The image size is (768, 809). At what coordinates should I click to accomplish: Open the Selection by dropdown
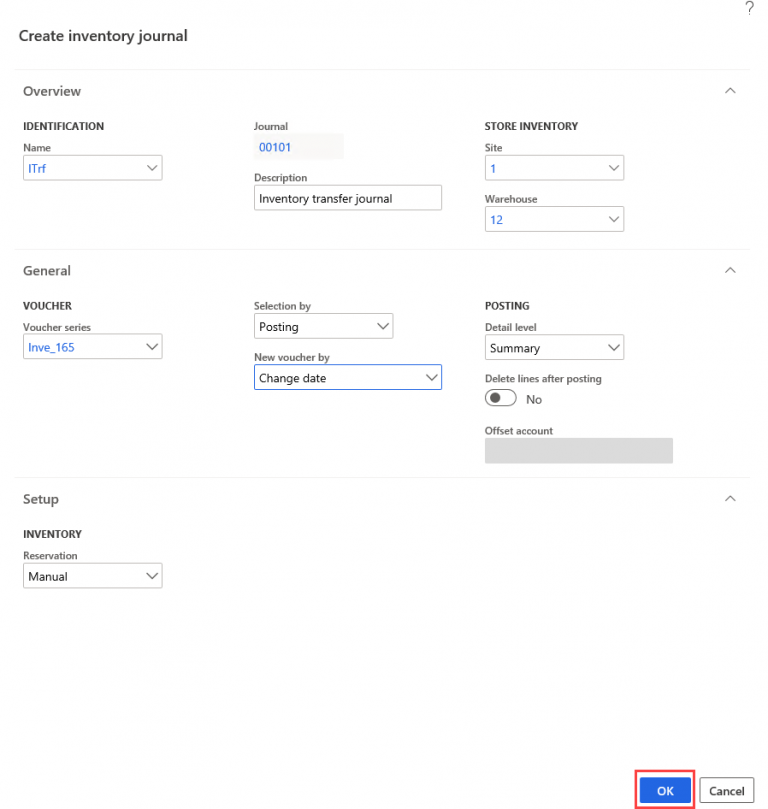383,325
